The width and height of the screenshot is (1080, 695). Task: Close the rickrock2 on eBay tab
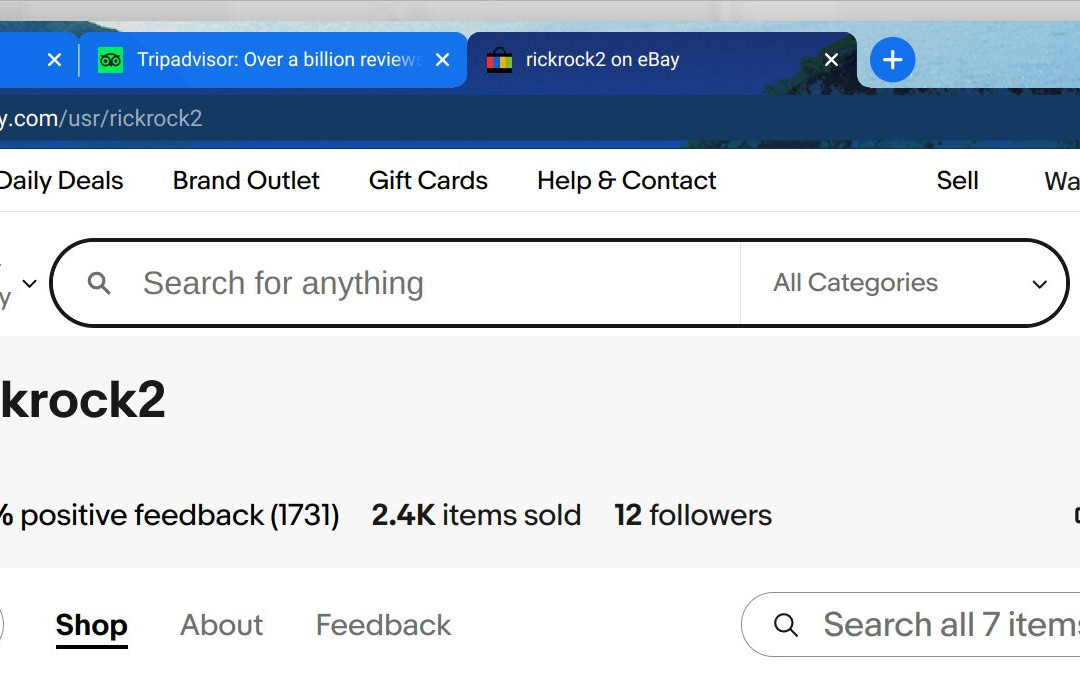831,60
